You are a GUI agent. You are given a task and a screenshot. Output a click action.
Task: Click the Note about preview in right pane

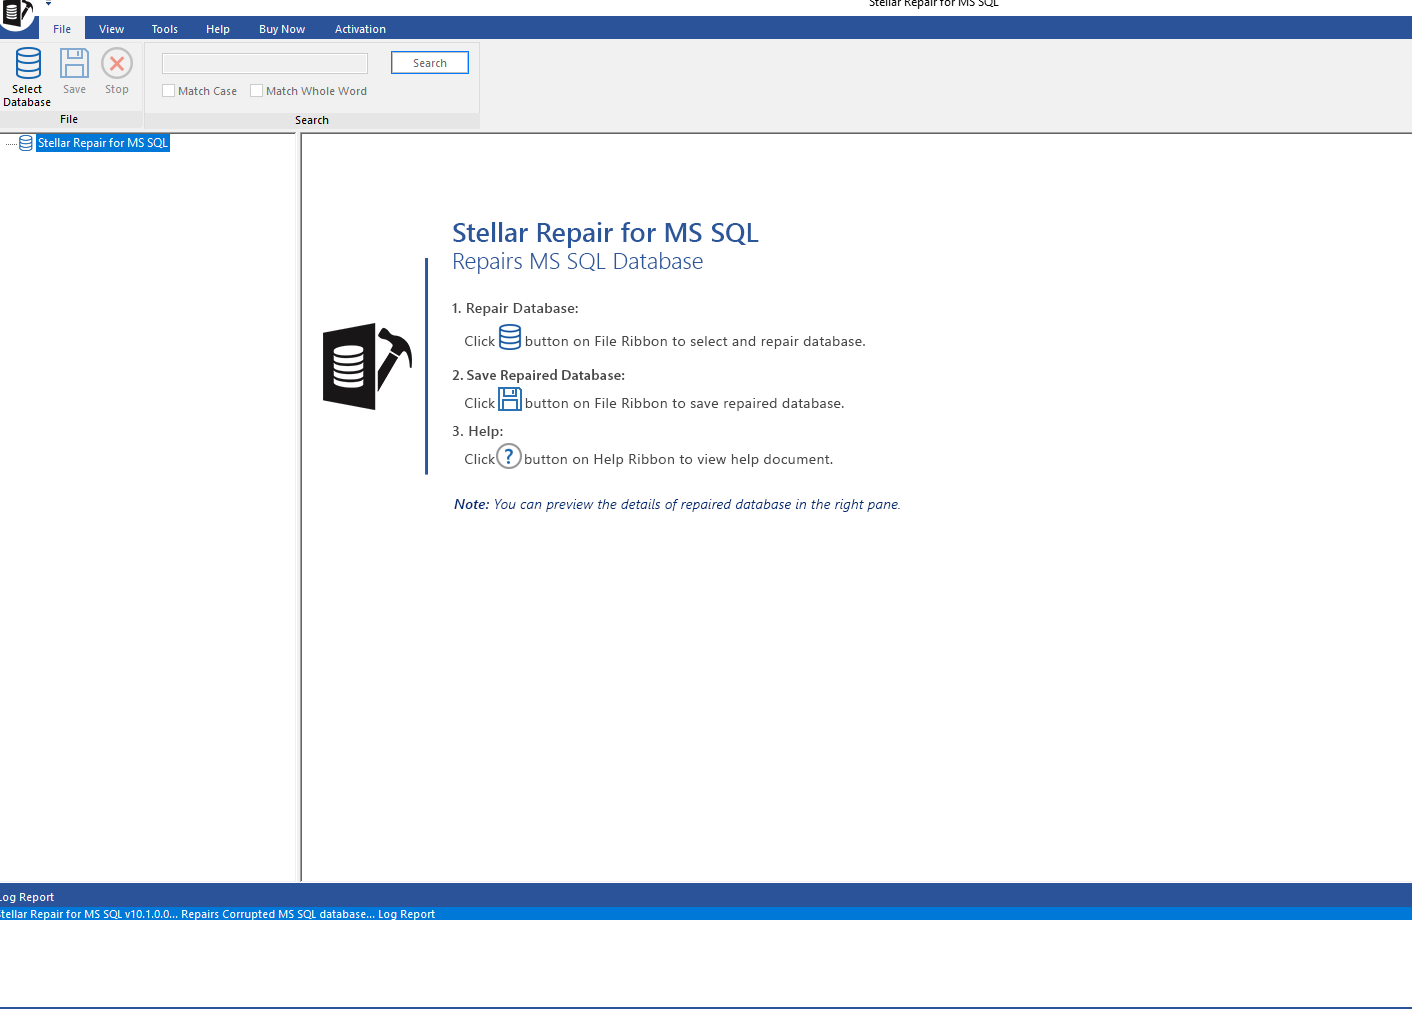point(677,505)
